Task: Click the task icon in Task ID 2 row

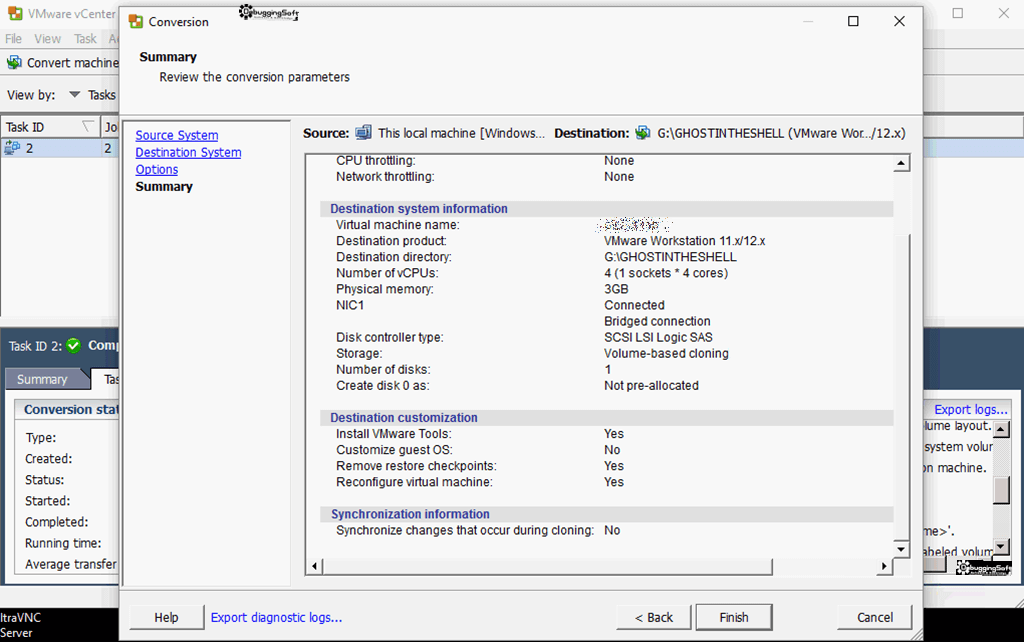Action: 12,148
